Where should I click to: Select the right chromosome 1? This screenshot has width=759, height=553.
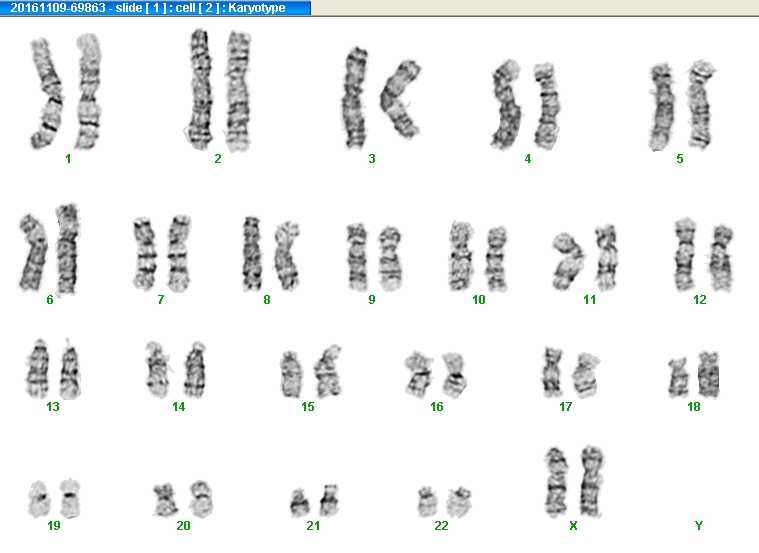[89, 91]
